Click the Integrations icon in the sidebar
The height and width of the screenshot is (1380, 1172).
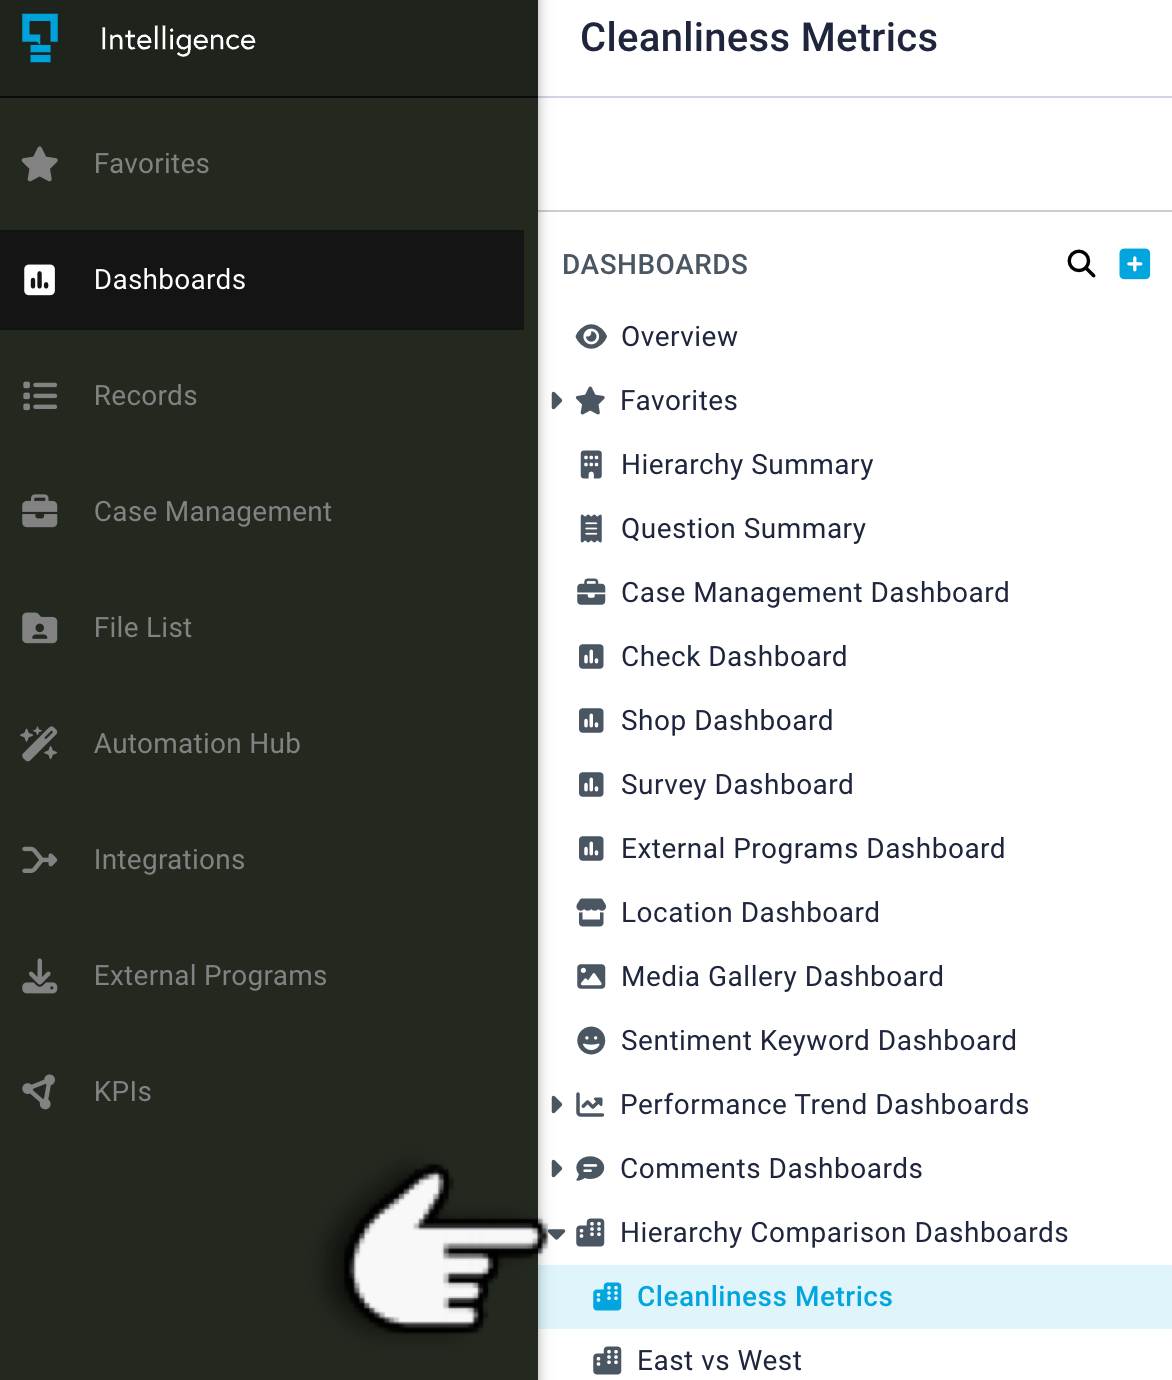[x=40, y=859]
